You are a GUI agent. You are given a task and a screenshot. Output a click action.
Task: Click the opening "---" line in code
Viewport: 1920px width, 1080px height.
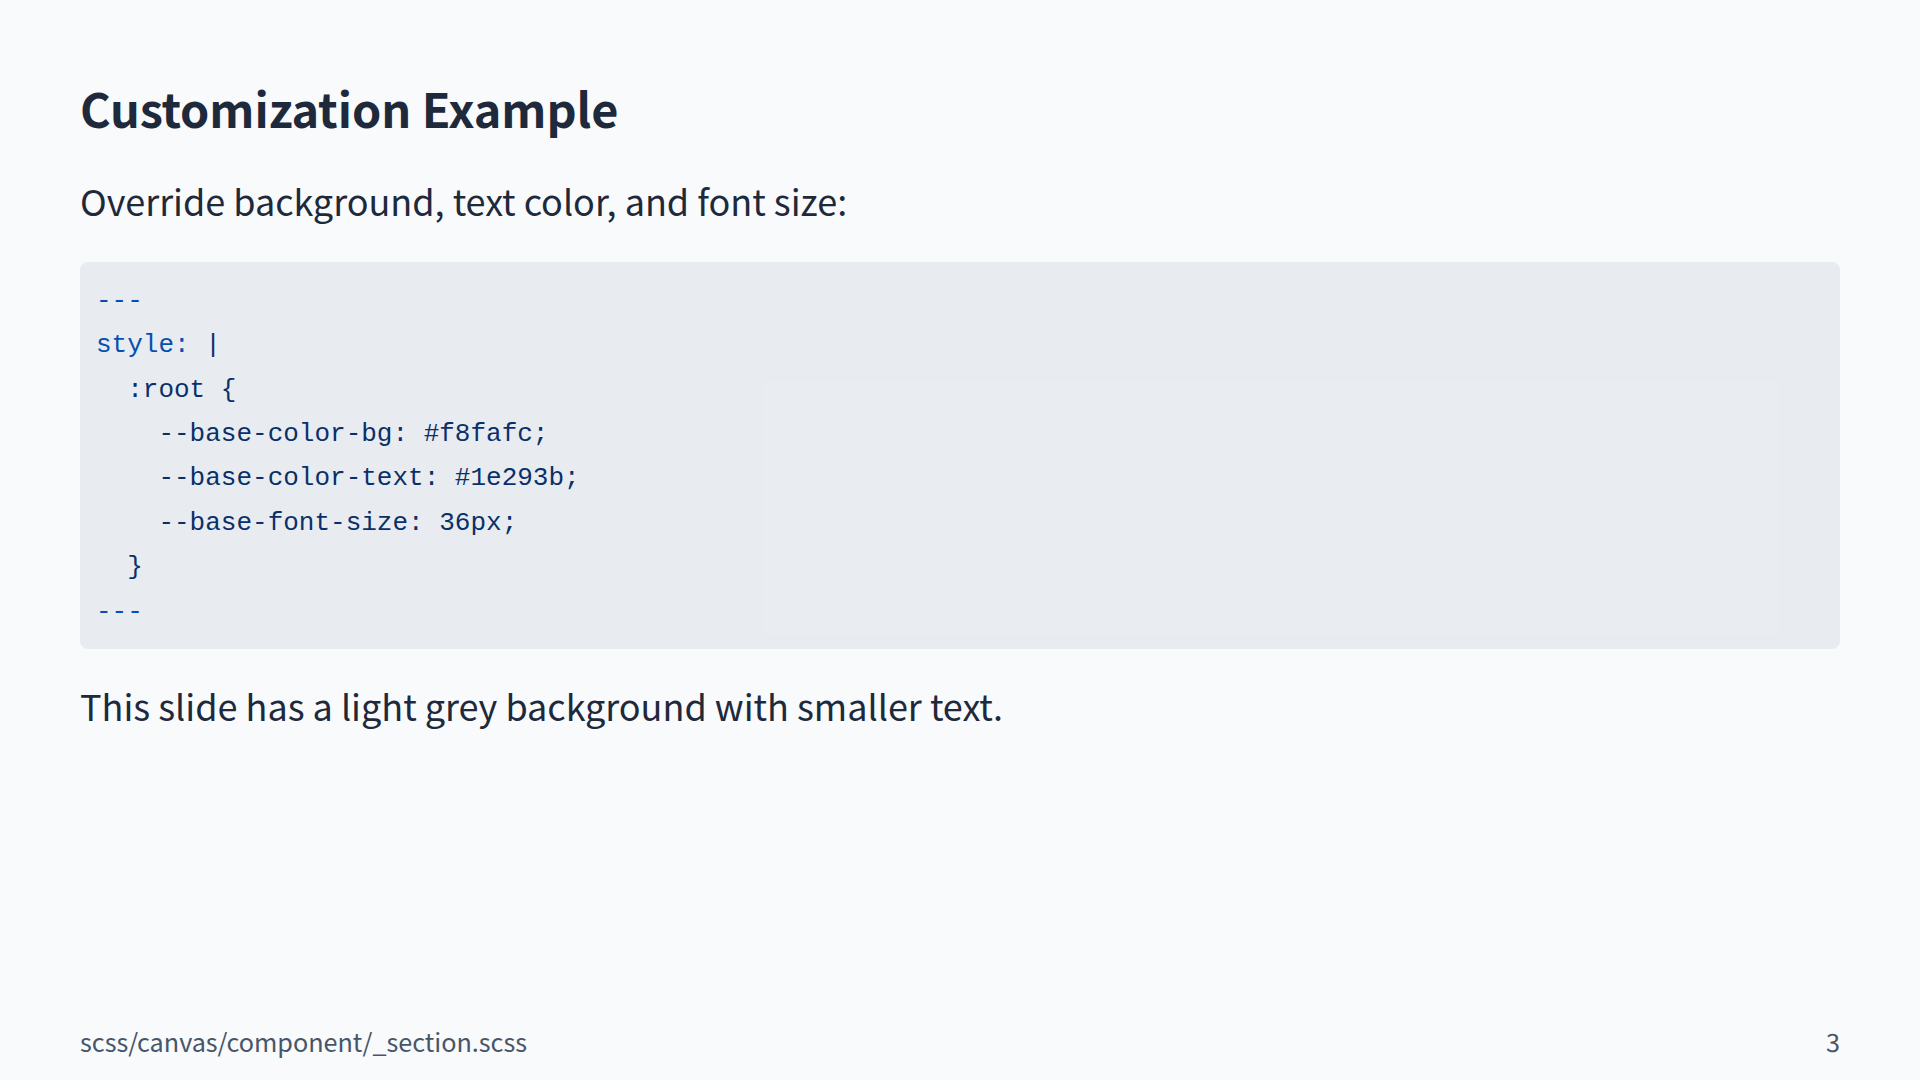click(x=119, y=300)
